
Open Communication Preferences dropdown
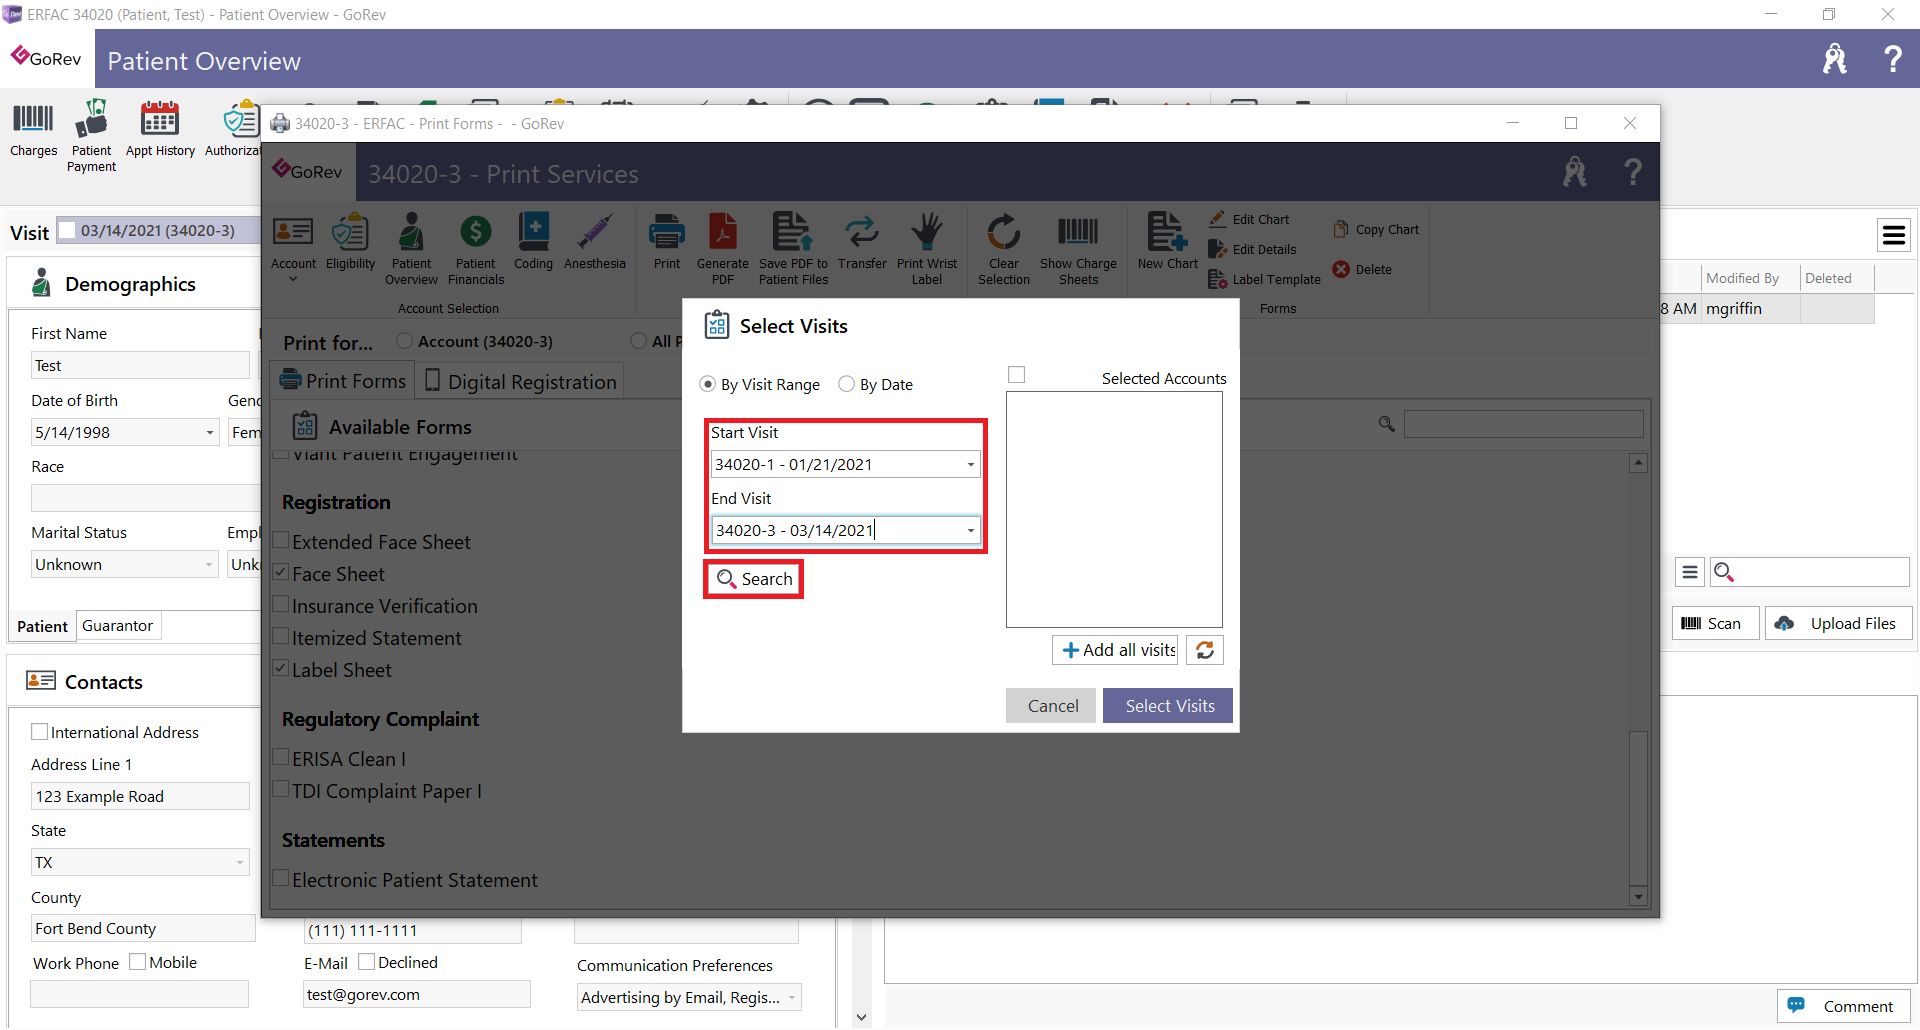pos(792,997)
